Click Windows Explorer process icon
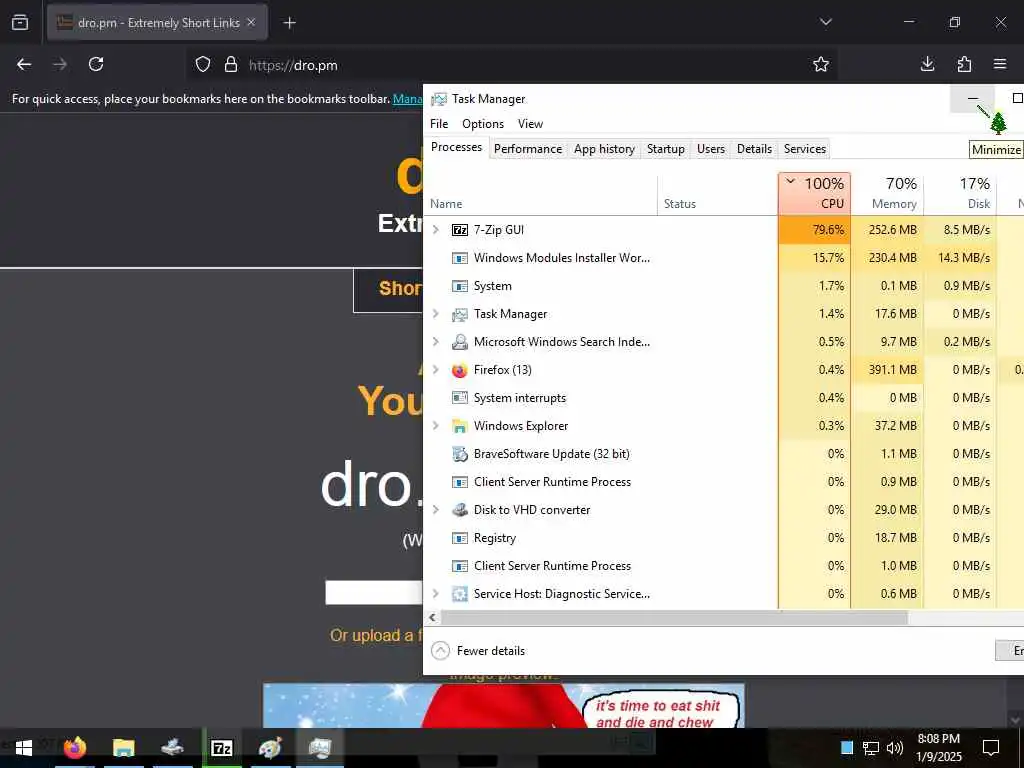The image size is (1024, 768). pyautogui.click(x=460, y=426)
